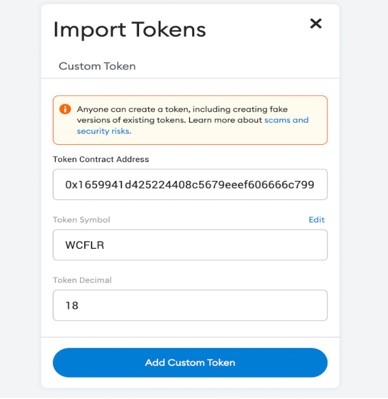Click the Import Tokens heading
This screenshot has width=388, height=399.
(130, 30)
